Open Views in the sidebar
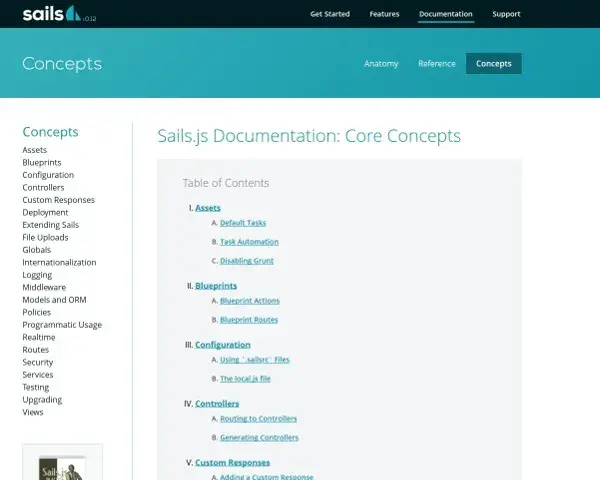Viewport: 600px width, 480px height. pos(33,412)
